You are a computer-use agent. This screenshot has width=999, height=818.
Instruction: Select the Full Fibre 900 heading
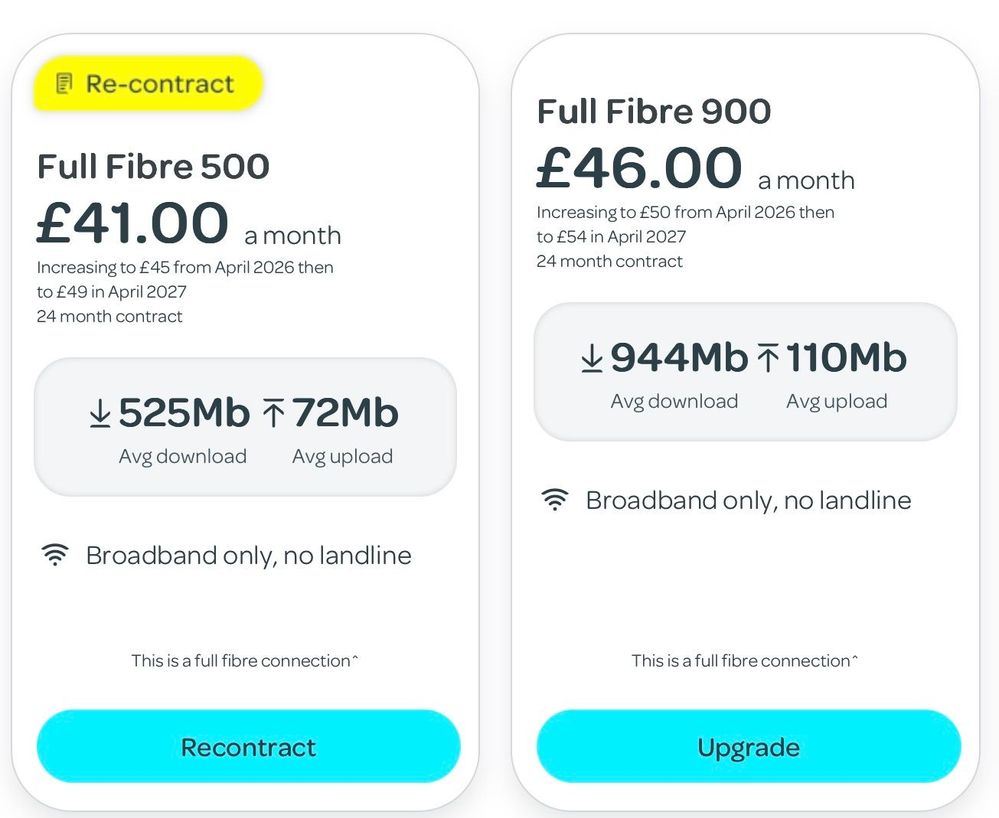653,111
